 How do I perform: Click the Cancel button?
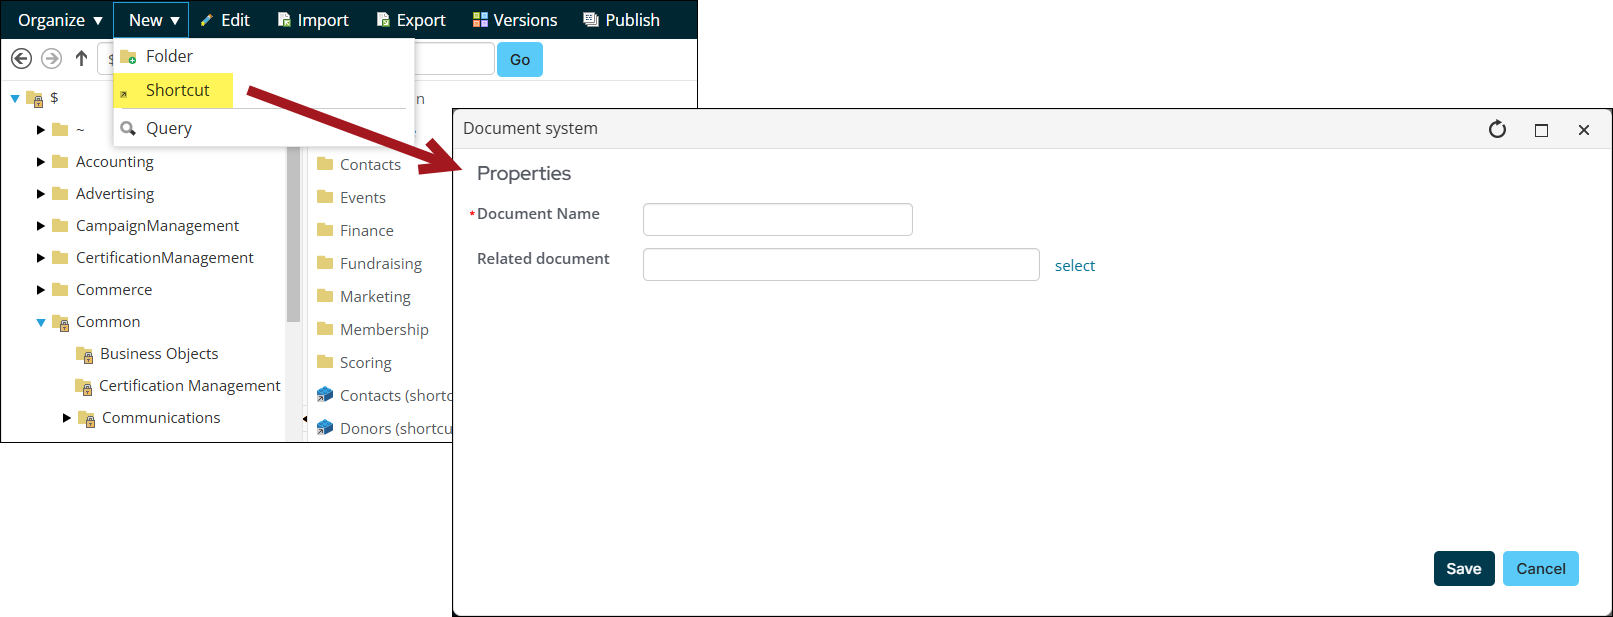click(x=1541, y=569)
